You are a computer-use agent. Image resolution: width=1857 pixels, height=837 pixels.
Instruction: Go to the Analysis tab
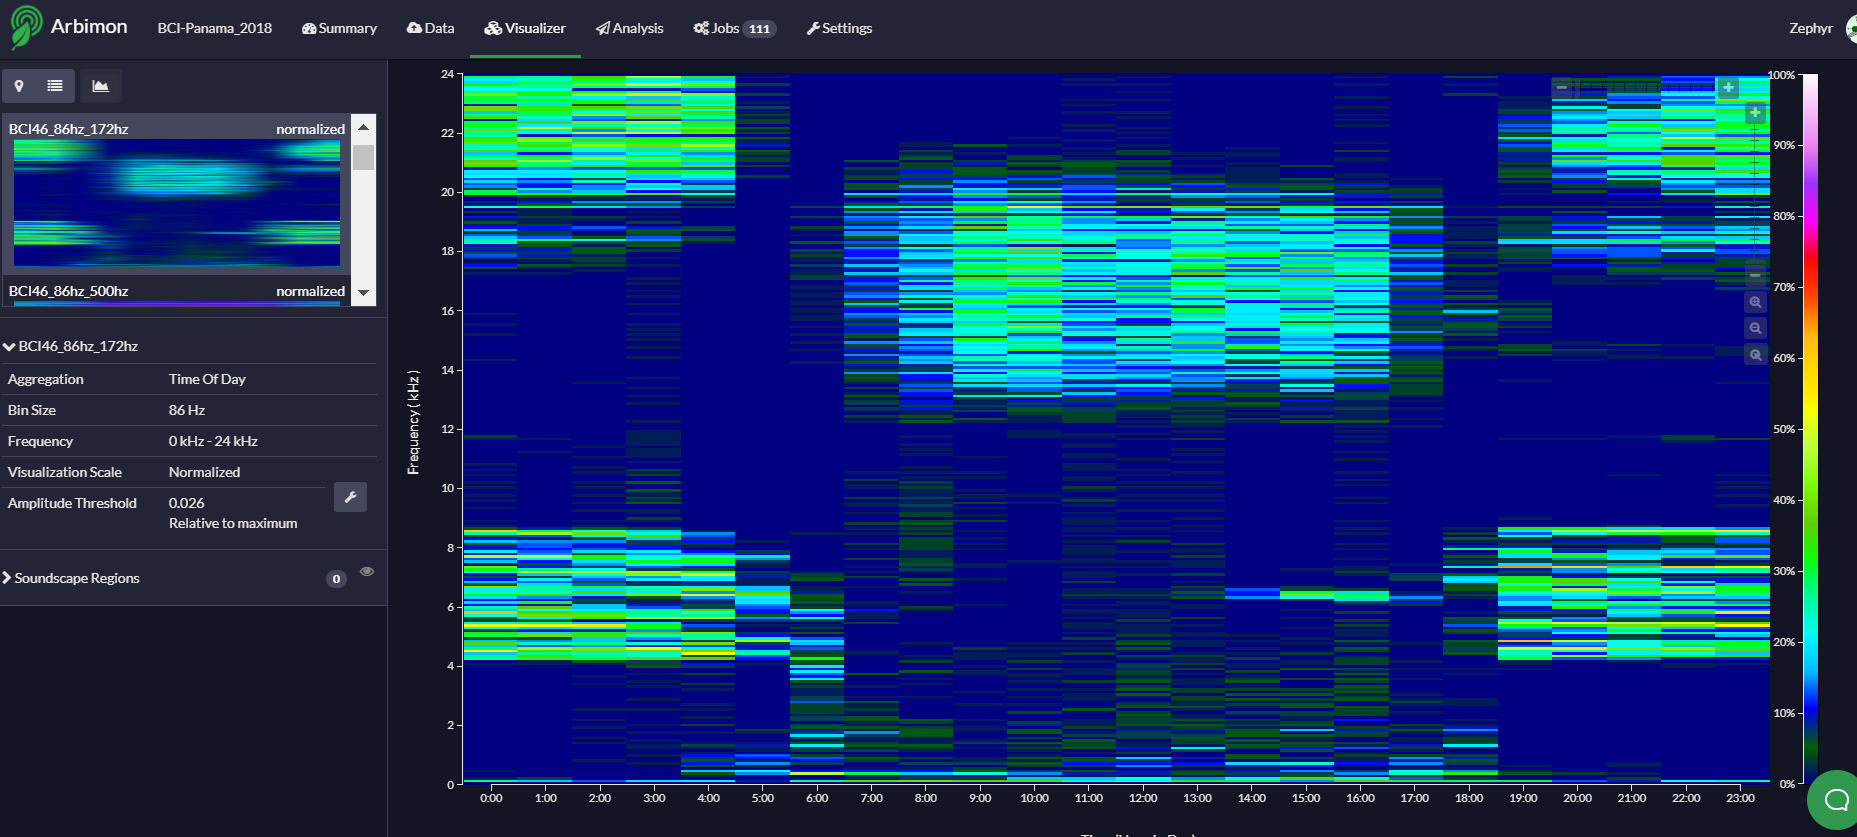point(629,28)
